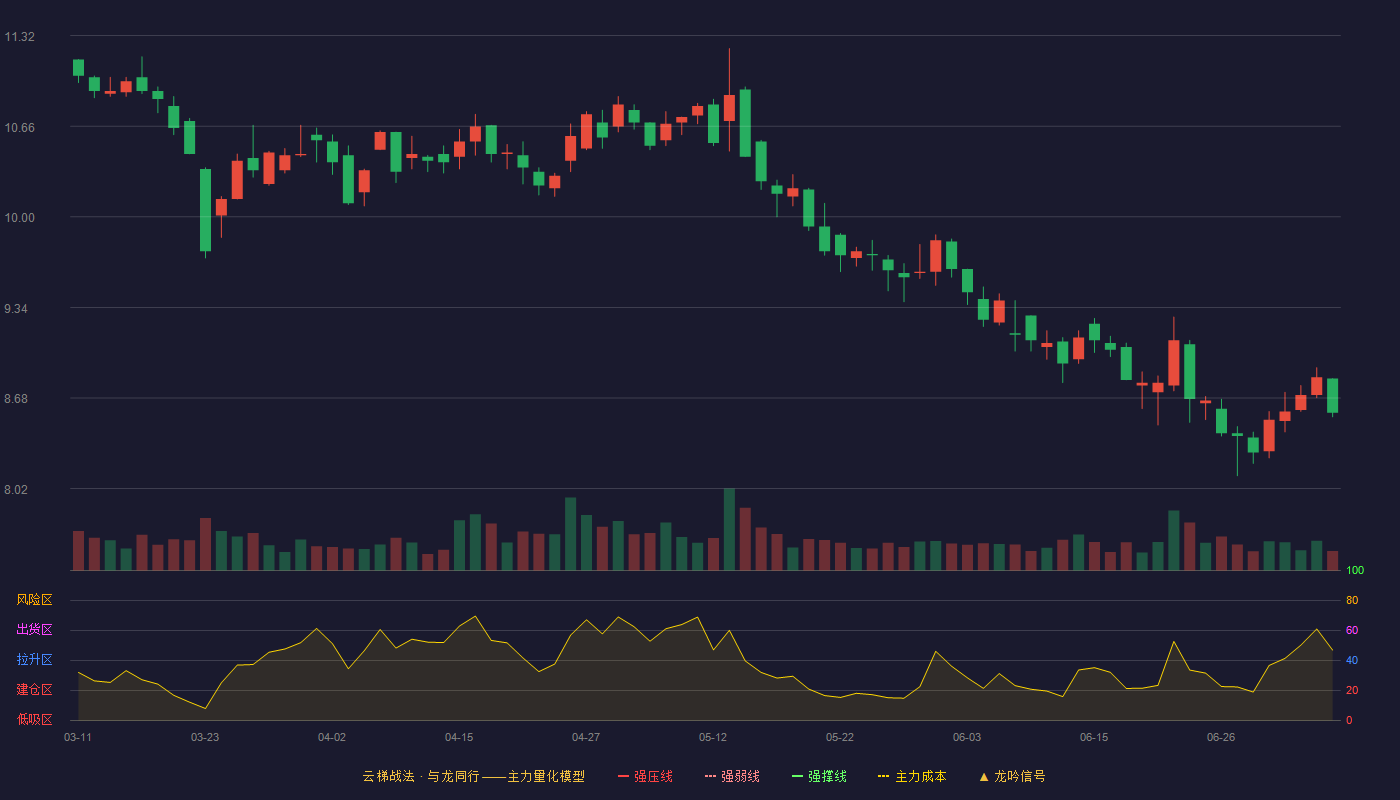Select the 低吸区 zone label

pos(34,719)
